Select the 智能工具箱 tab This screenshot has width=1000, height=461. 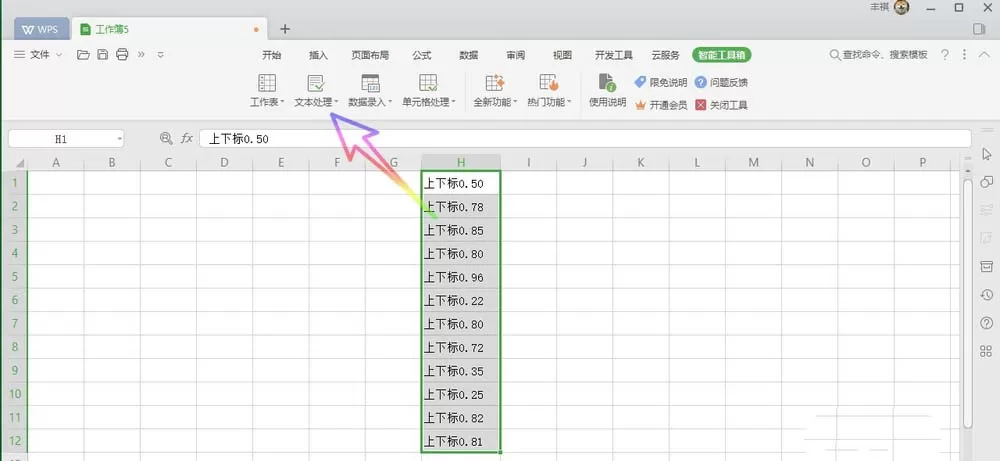[x=722, y=55]
